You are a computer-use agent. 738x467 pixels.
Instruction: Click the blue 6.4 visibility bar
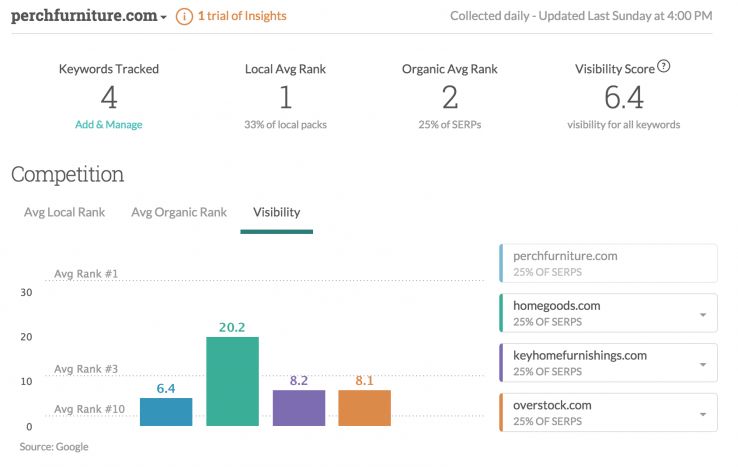pyautogui.click(x=166, y=412)
